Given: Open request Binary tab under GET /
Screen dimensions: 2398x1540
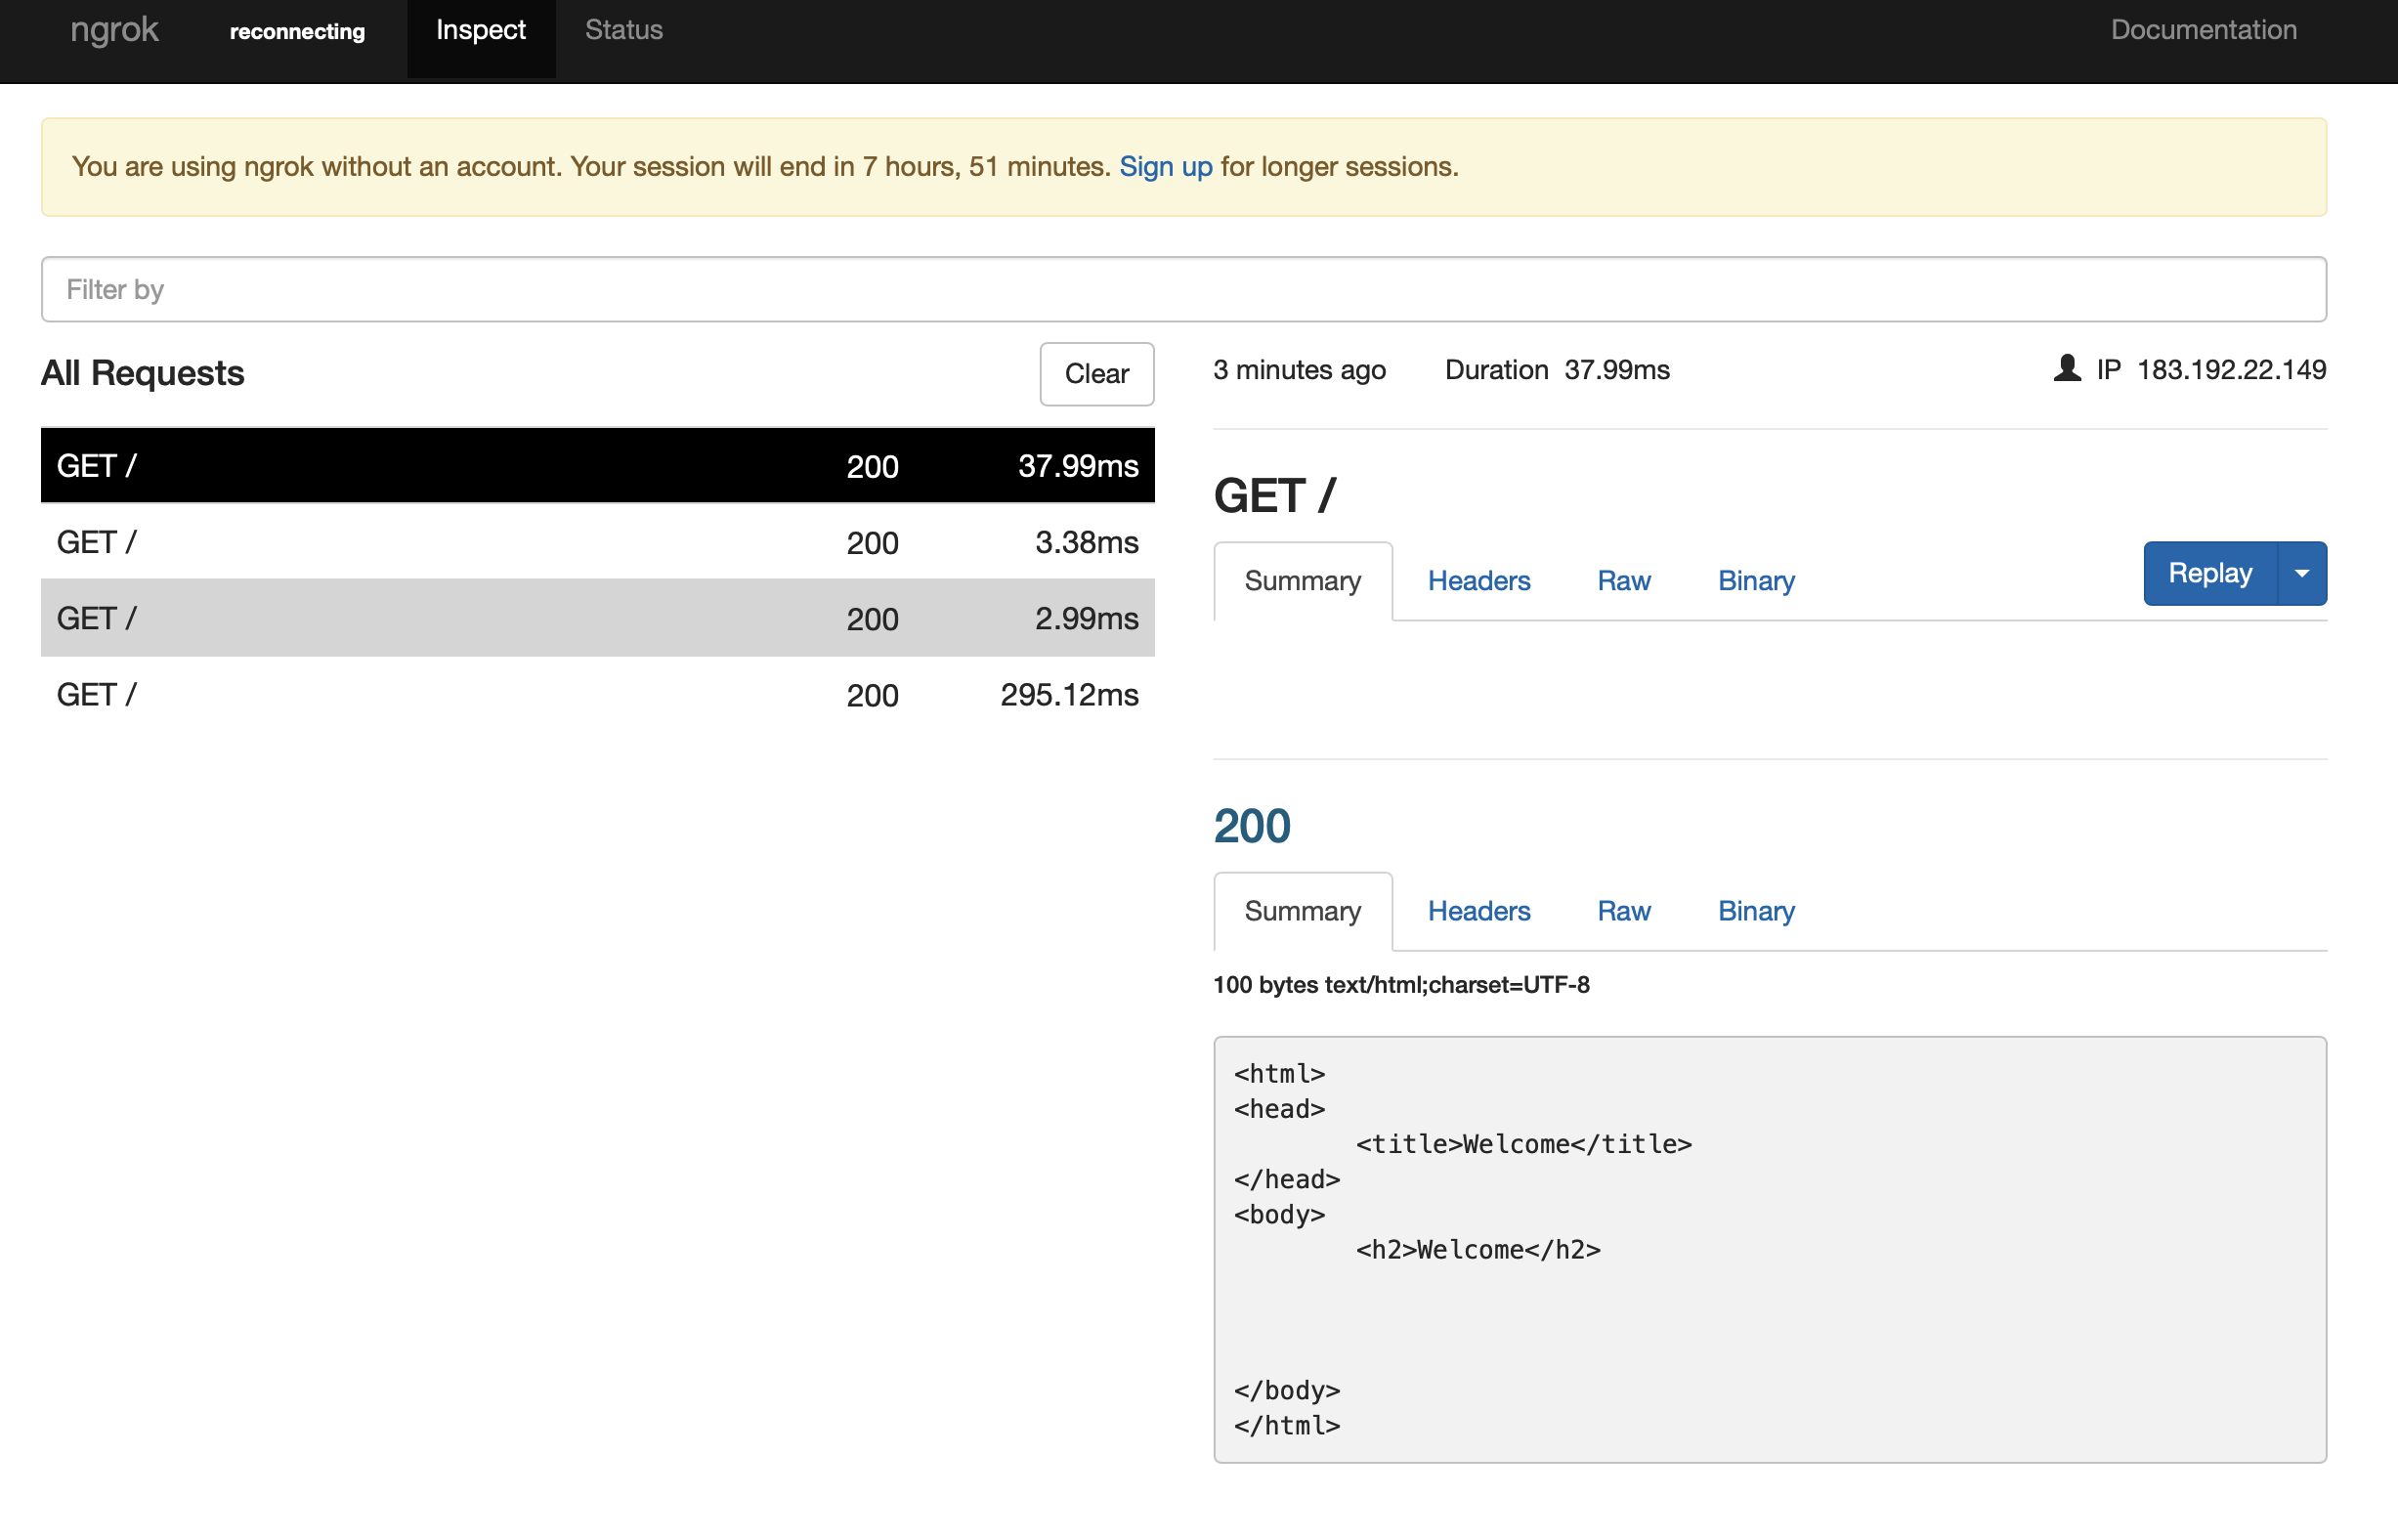Looking at the screenshot, I should [x=1755, y=581].
